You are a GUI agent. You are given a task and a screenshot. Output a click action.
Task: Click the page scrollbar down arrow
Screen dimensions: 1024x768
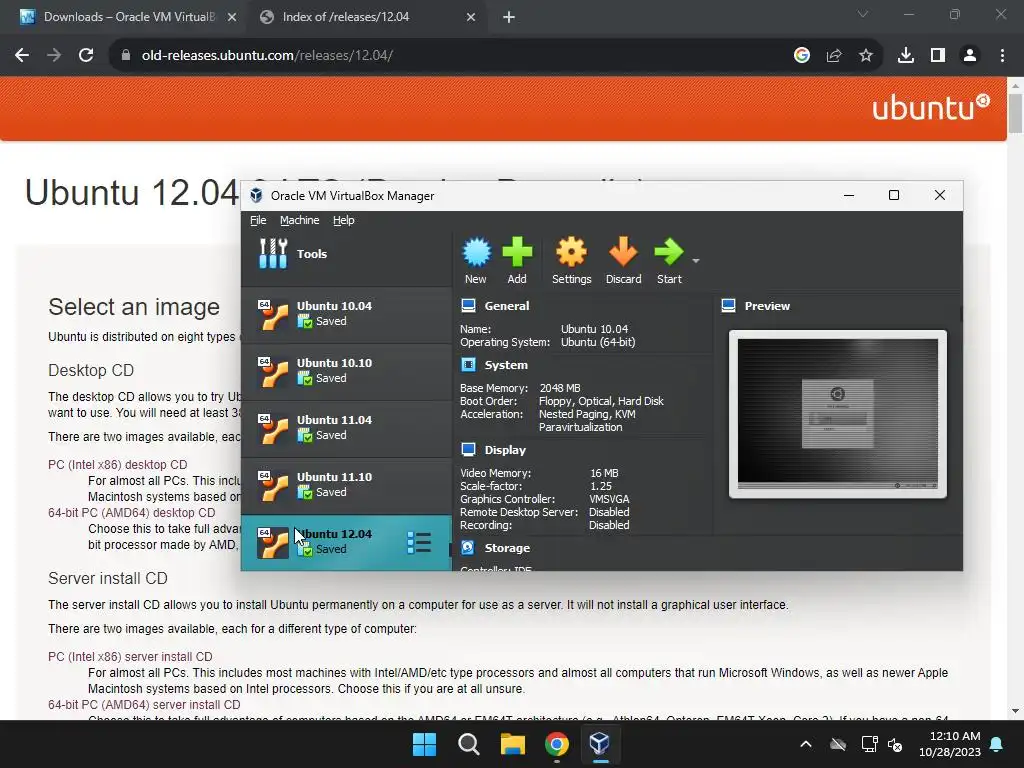point(1016,711)
